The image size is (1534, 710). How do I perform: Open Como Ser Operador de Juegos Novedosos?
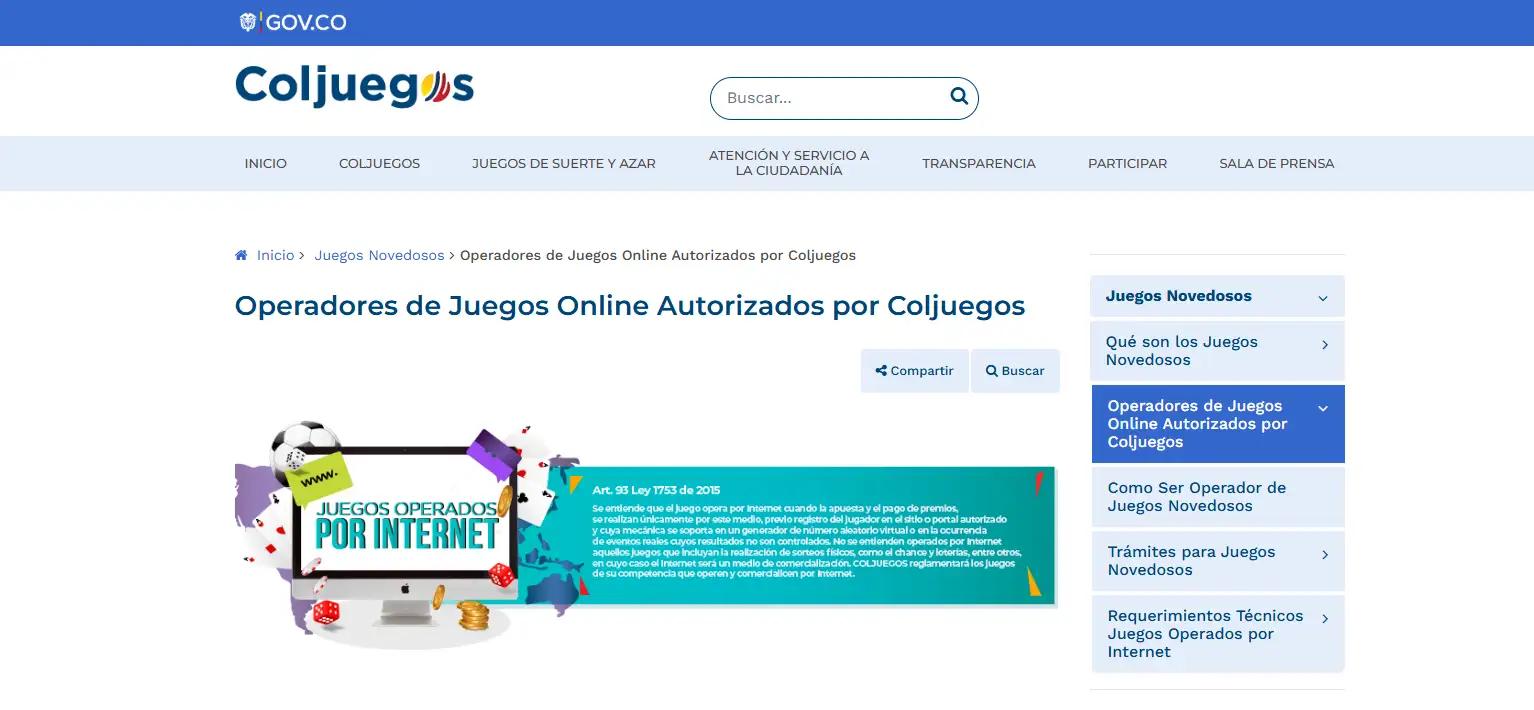(1218, 497)
